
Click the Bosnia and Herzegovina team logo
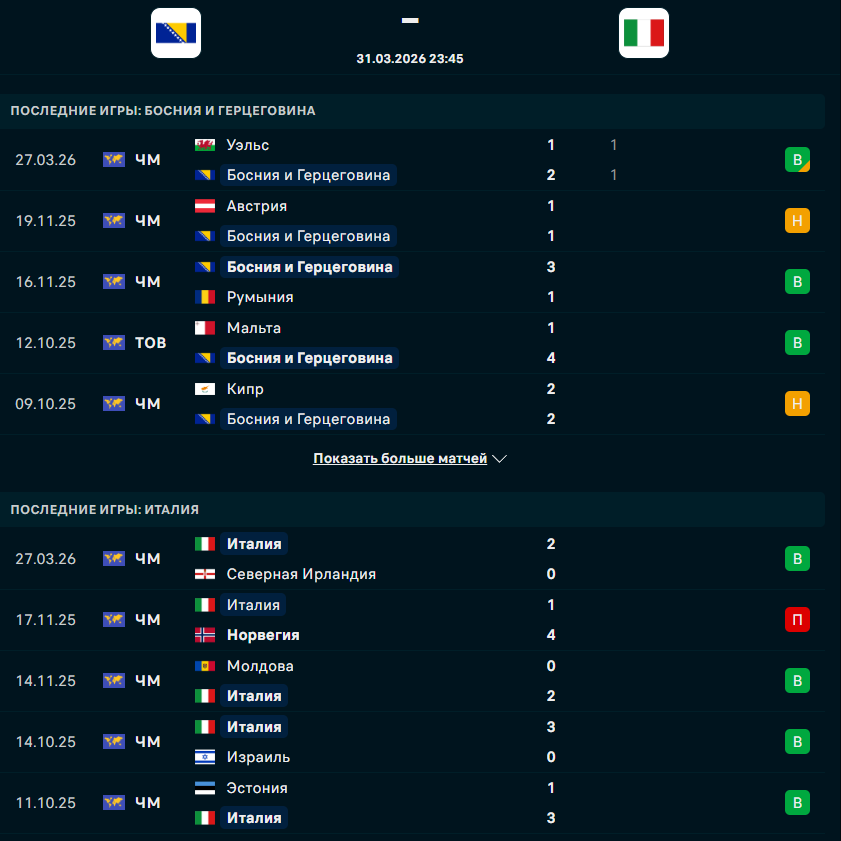(x=176, y=33)
